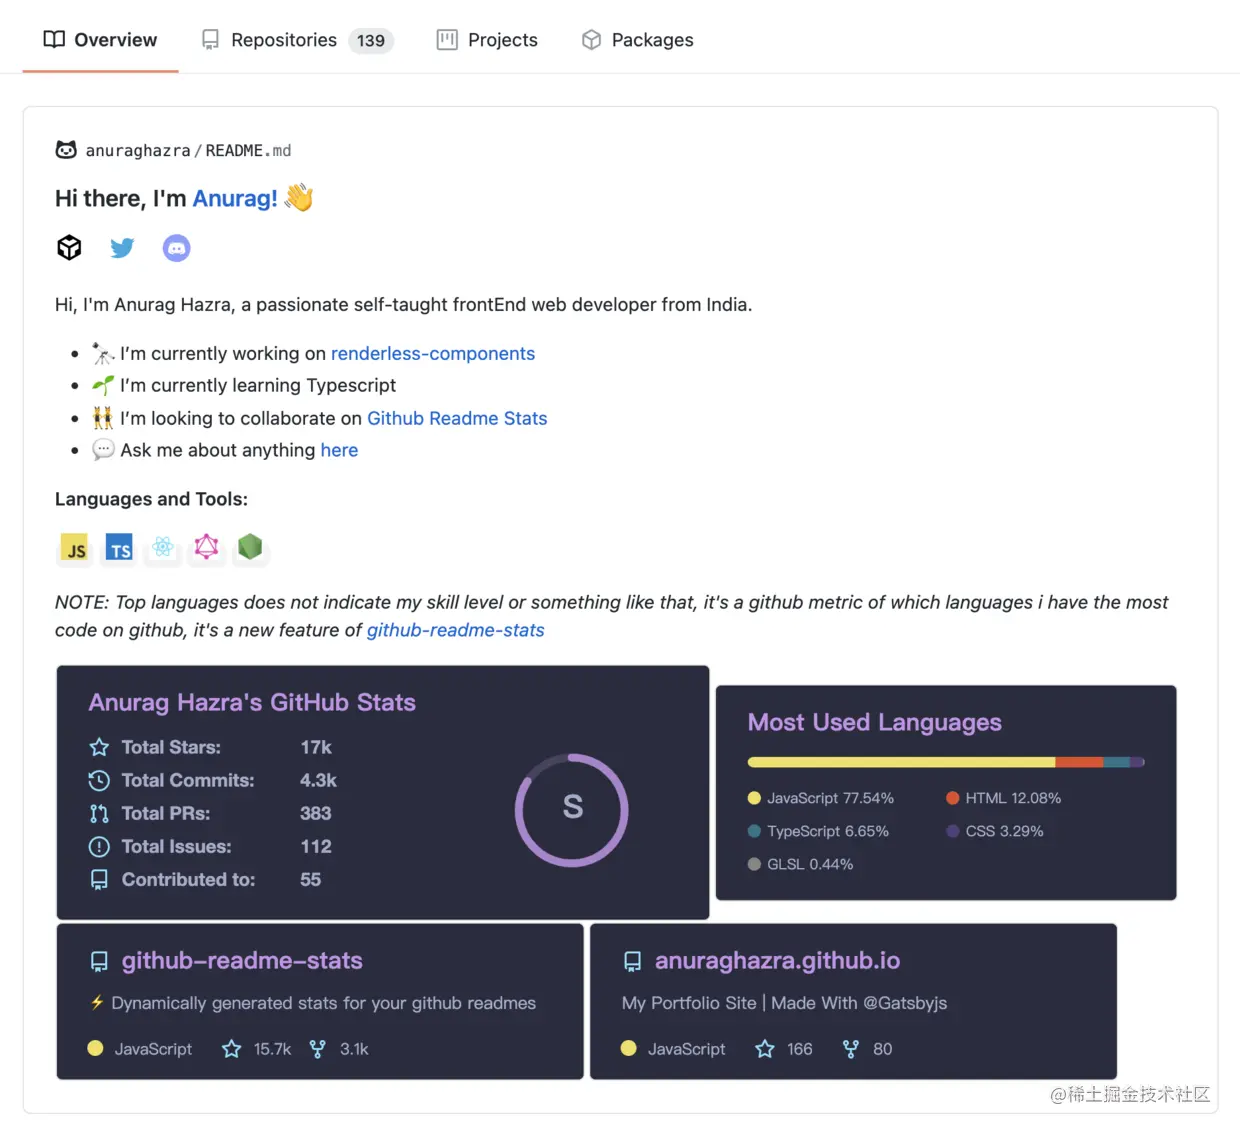Open the Github Readme Stats link

tap(457, 419)
